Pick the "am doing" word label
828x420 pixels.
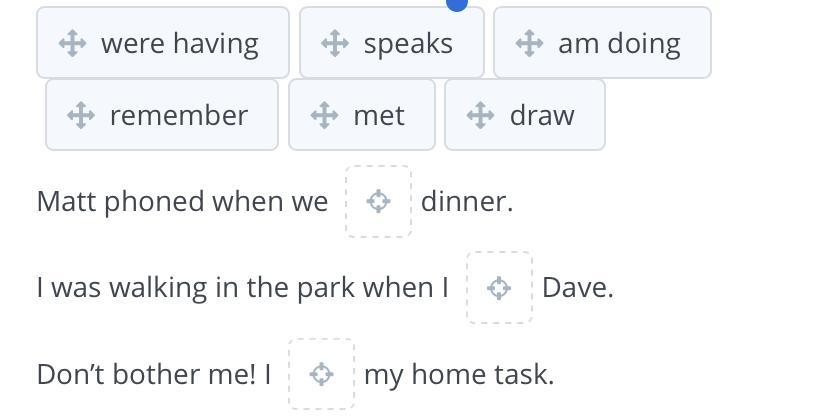point(619,43)
